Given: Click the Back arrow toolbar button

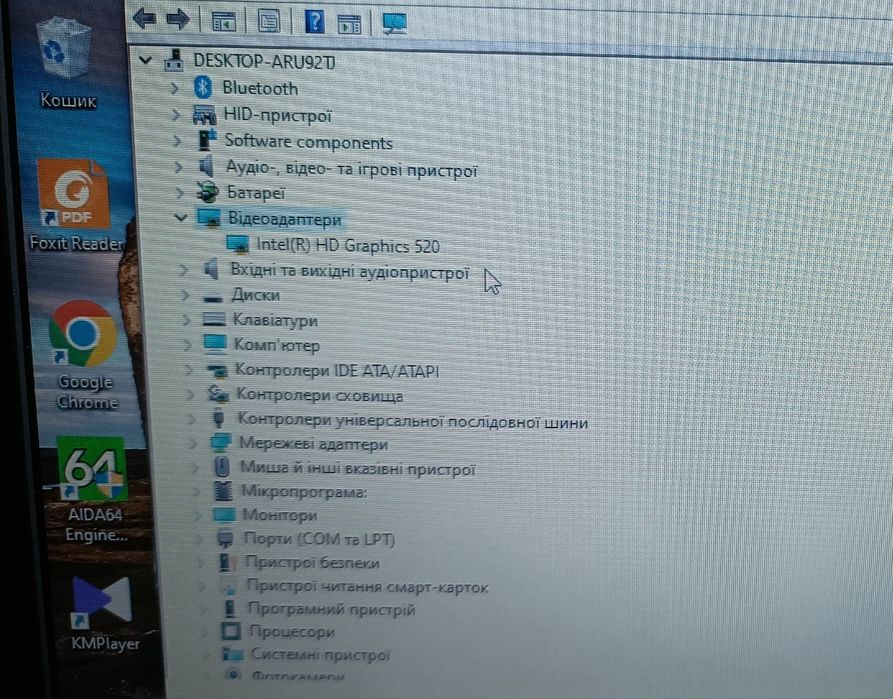Looking at the screenshot, I should (x=145, y=19).
